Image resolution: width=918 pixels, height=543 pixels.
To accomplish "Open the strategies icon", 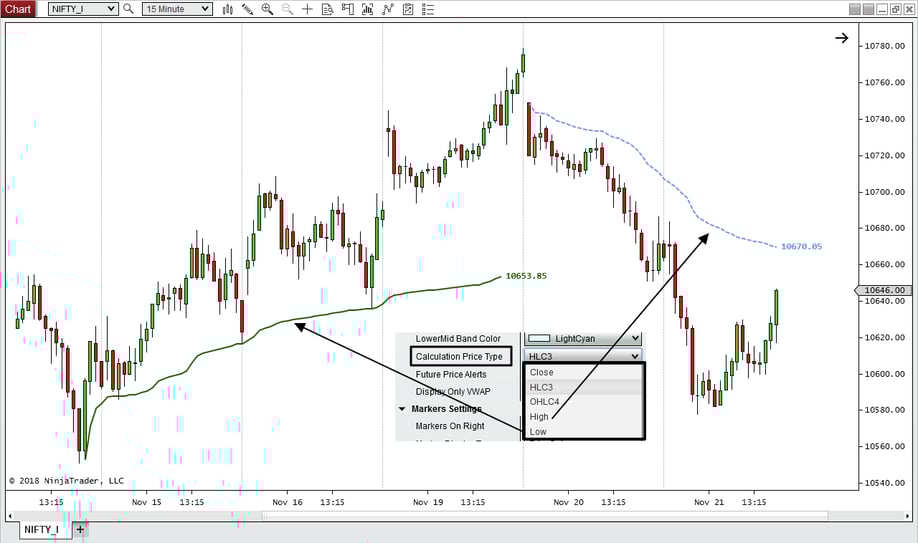I will (x=408, y=9).
